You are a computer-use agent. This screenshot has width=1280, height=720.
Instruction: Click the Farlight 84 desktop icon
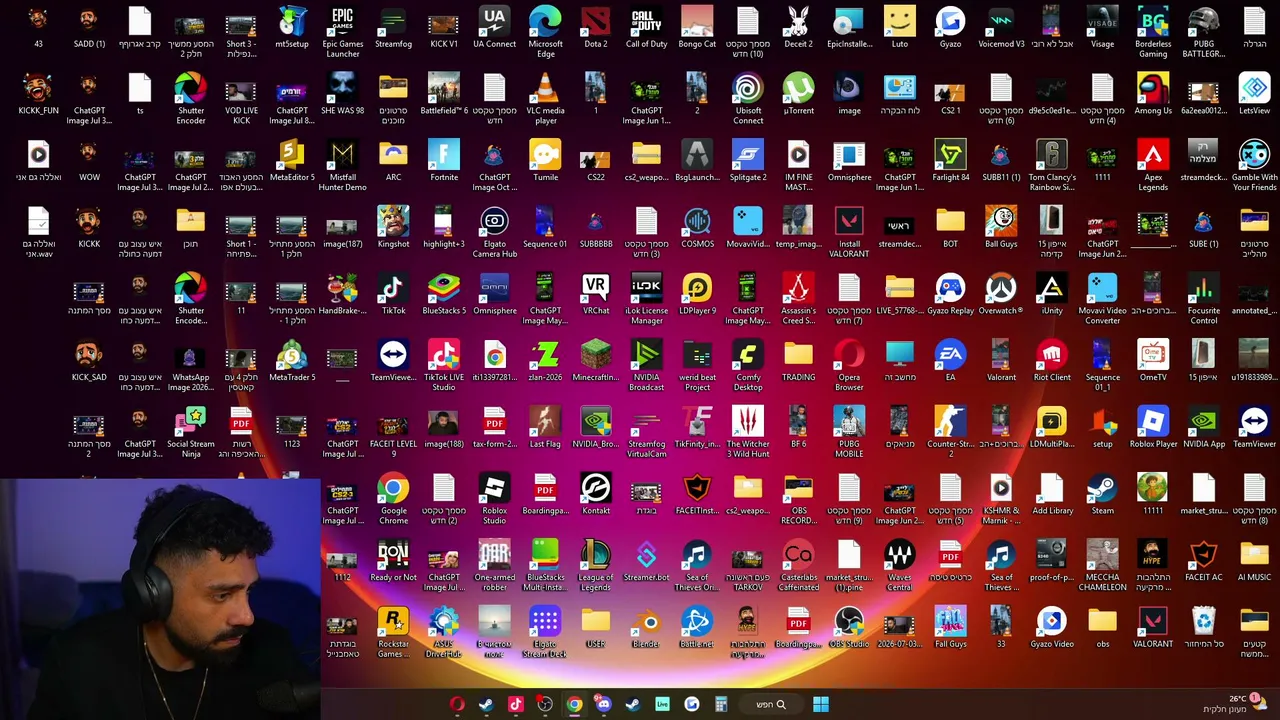point(950,161)
